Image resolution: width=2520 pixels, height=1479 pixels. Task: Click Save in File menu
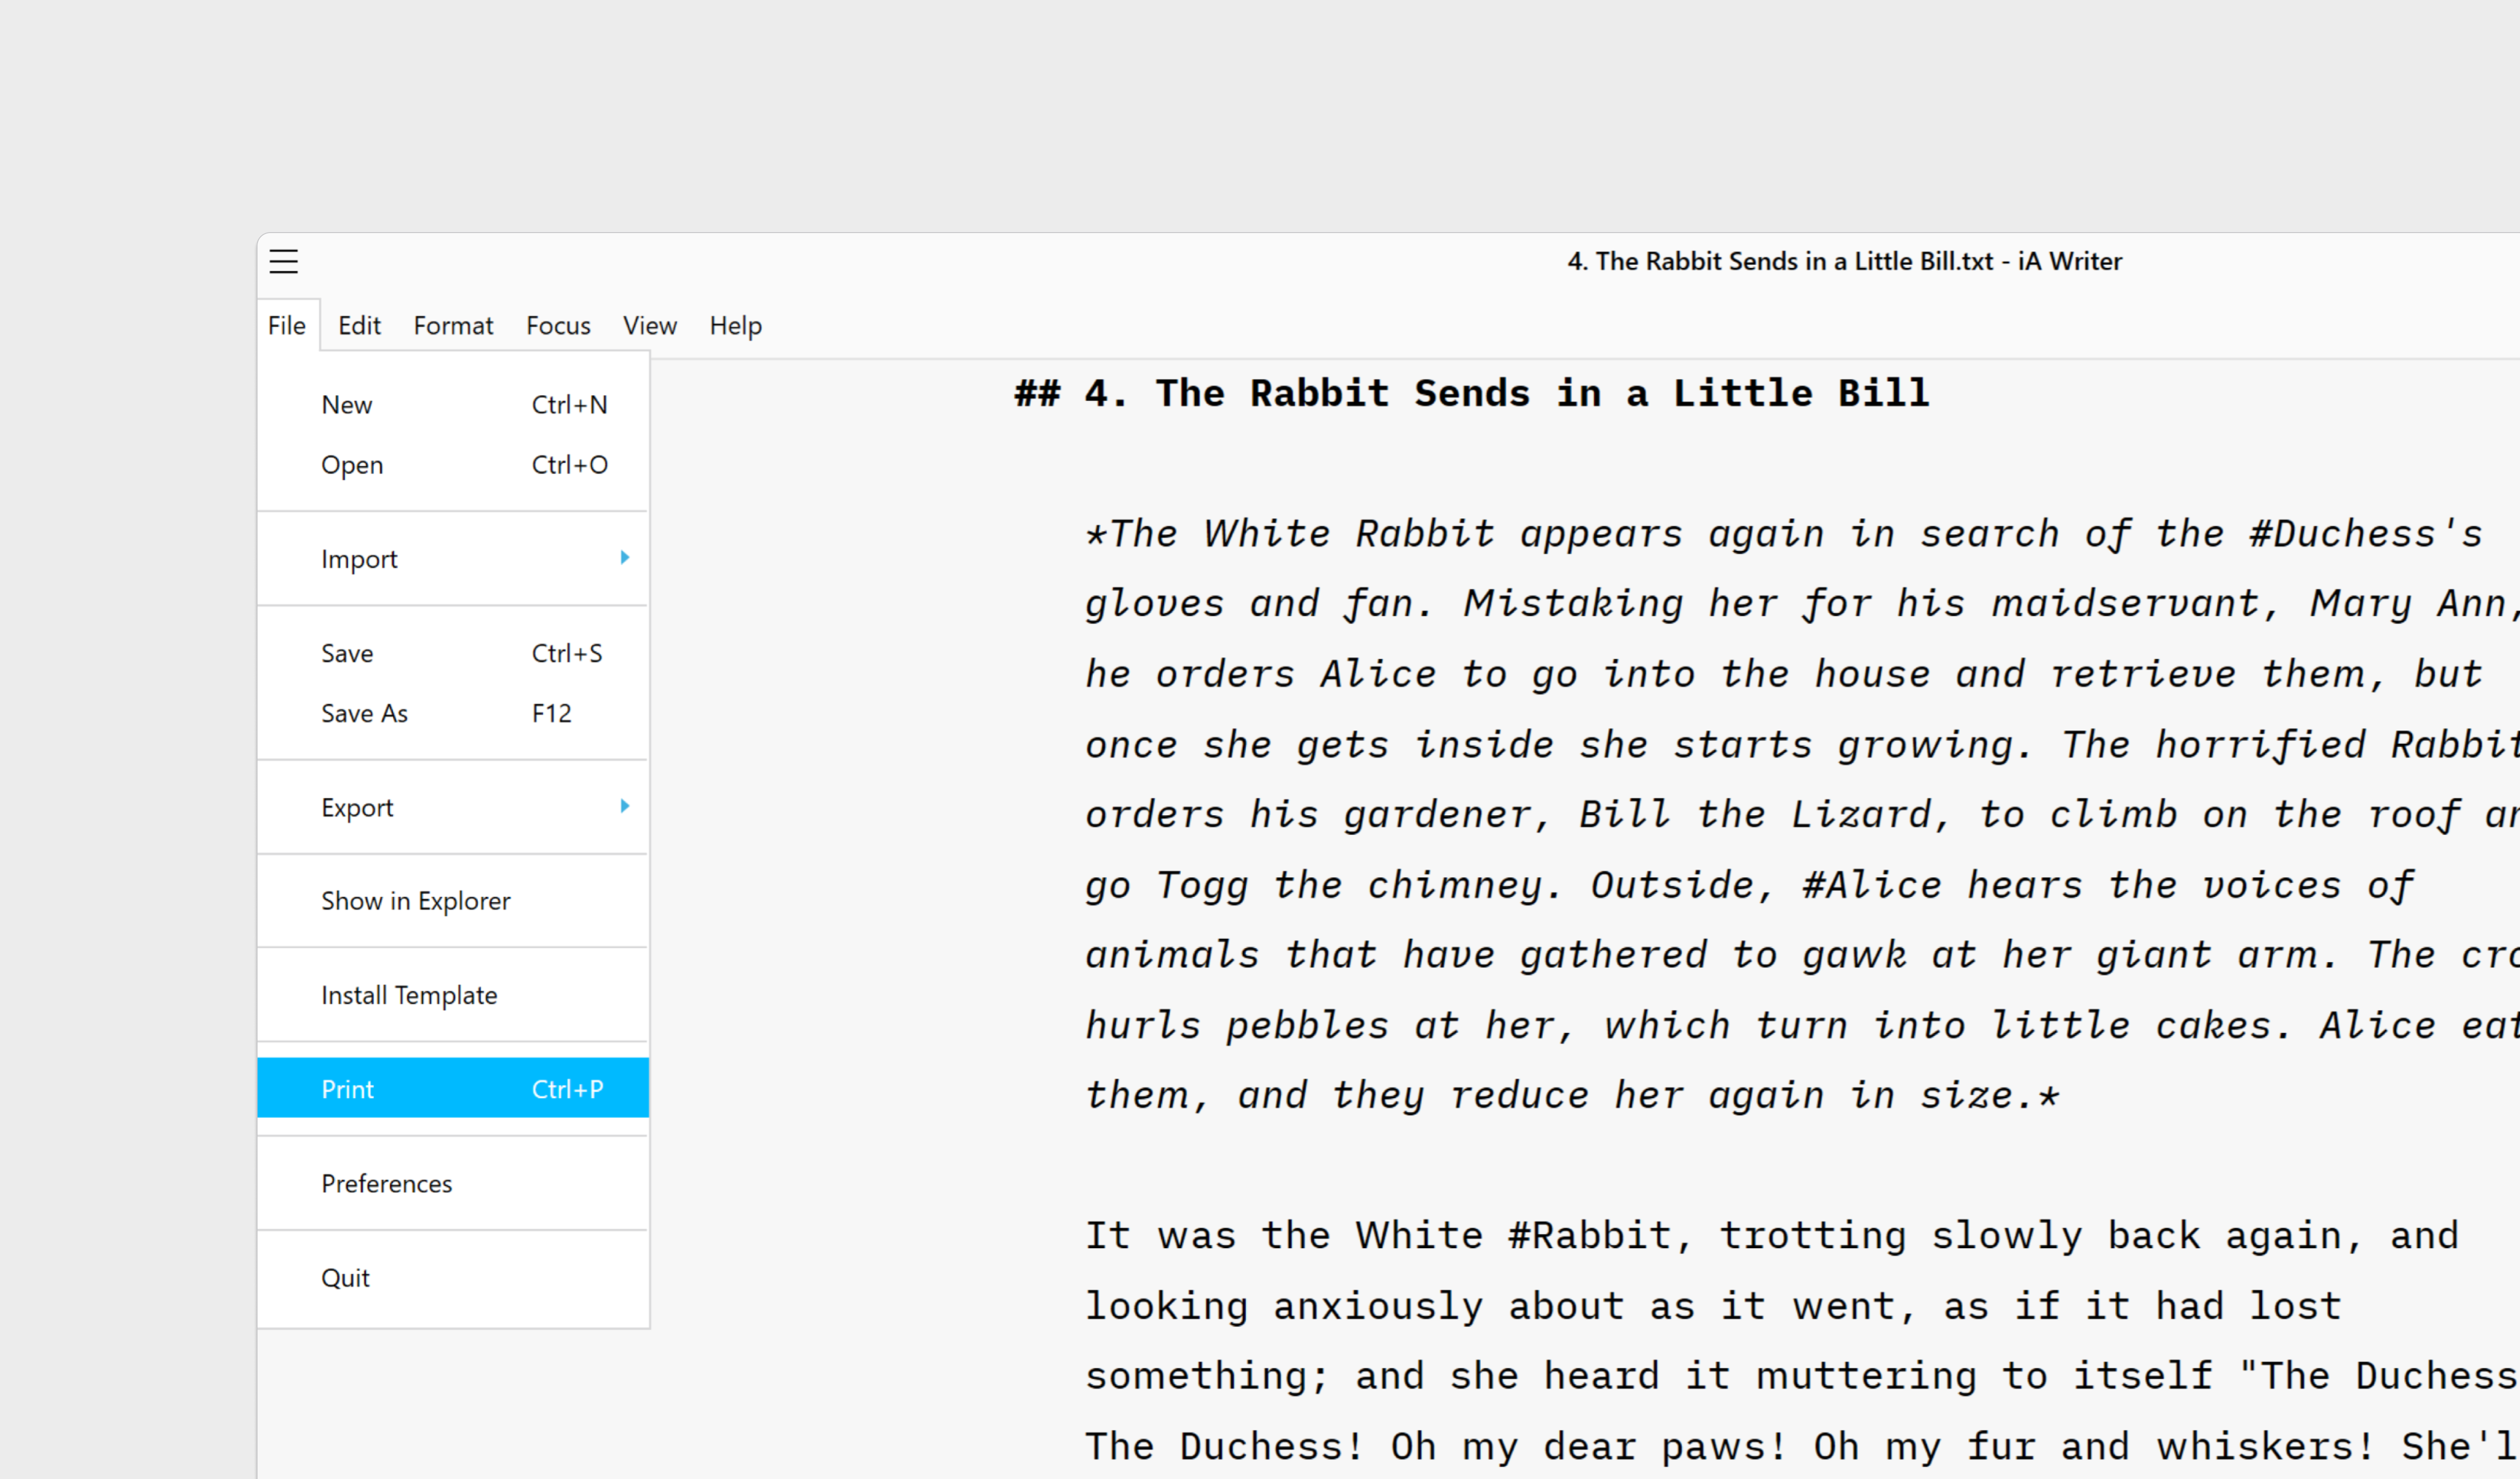pyautogui.click(x=453, y=653)
